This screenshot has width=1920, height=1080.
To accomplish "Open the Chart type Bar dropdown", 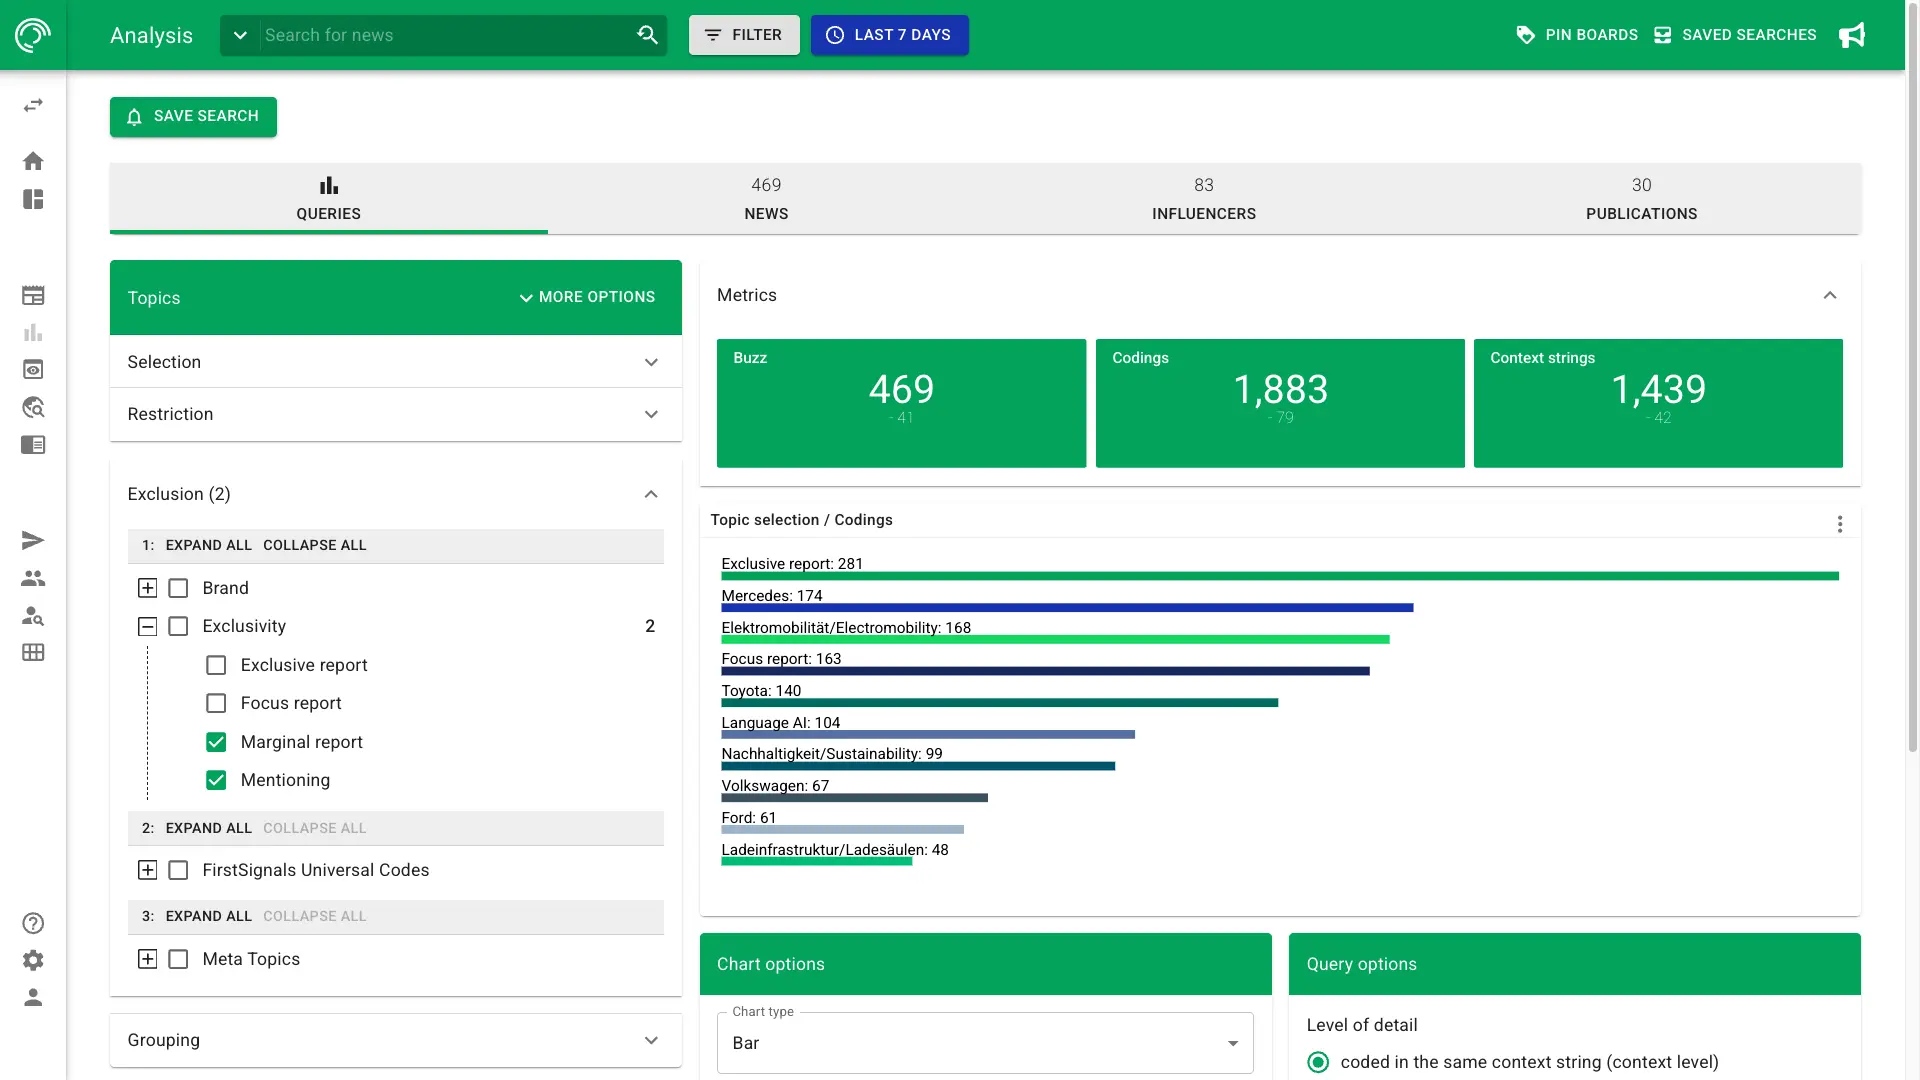I will coord(985,1043).
